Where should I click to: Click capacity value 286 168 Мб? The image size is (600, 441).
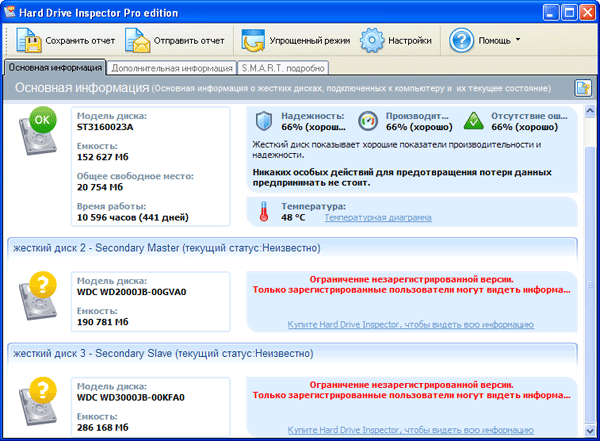point(103,428)
